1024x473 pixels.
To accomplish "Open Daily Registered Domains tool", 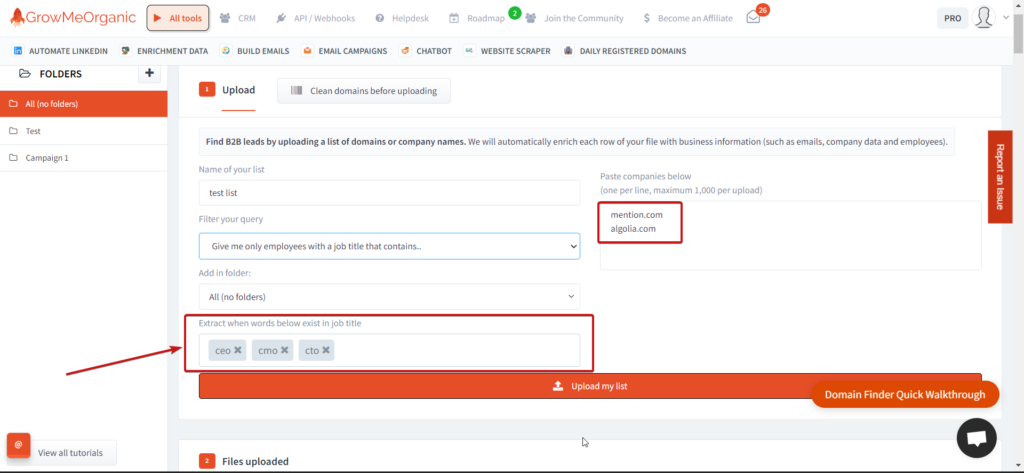I will tap(624, 50).
